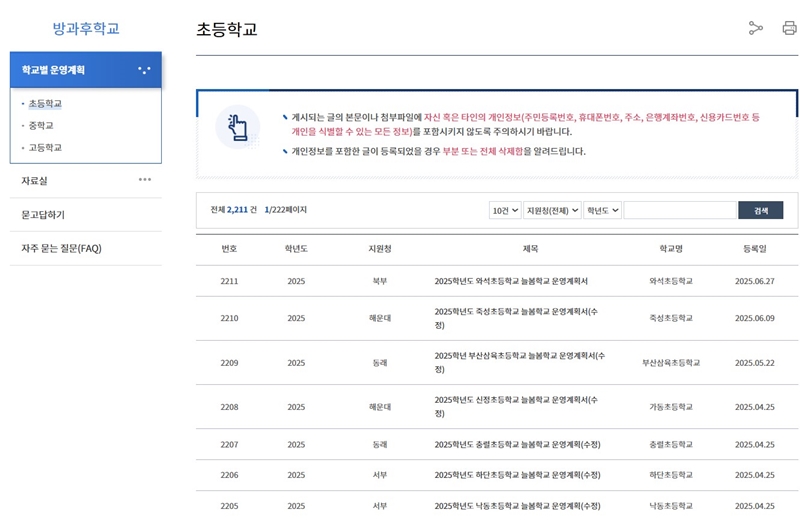Open post 2025학년도 낙동초등학교 늘봄학교 운영계획(수정)

coord(517,506)
